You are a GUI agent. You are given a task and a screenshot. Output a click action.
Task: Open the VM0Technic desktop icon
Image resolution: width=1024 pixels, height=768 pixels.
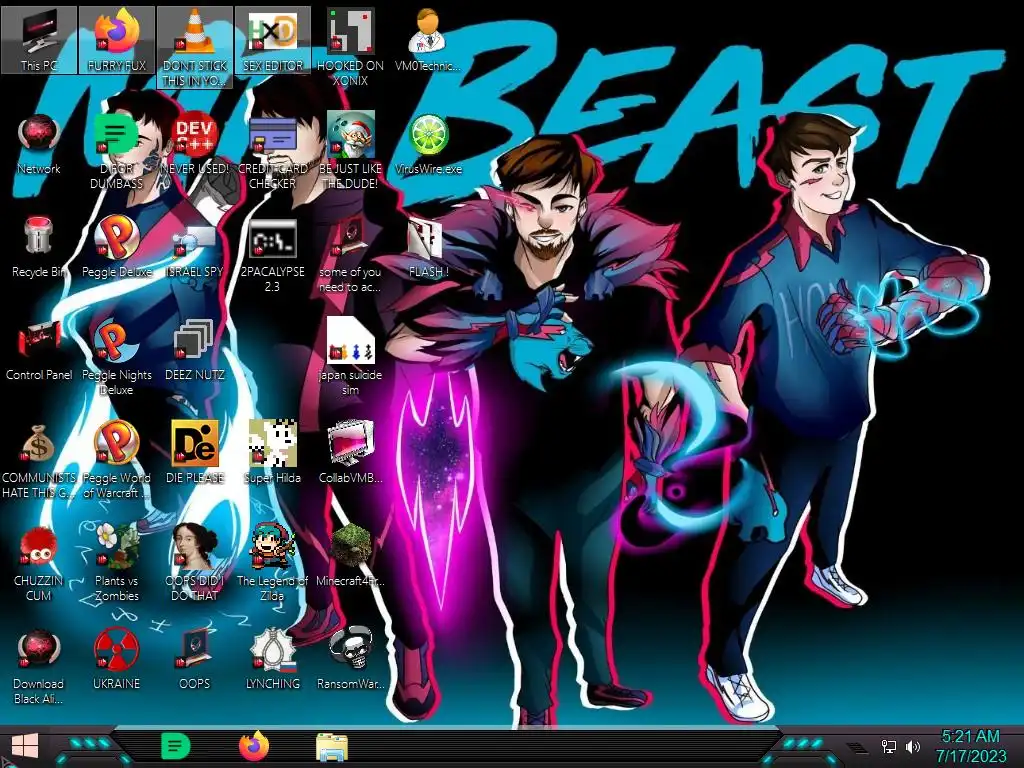tap(428, 40)
